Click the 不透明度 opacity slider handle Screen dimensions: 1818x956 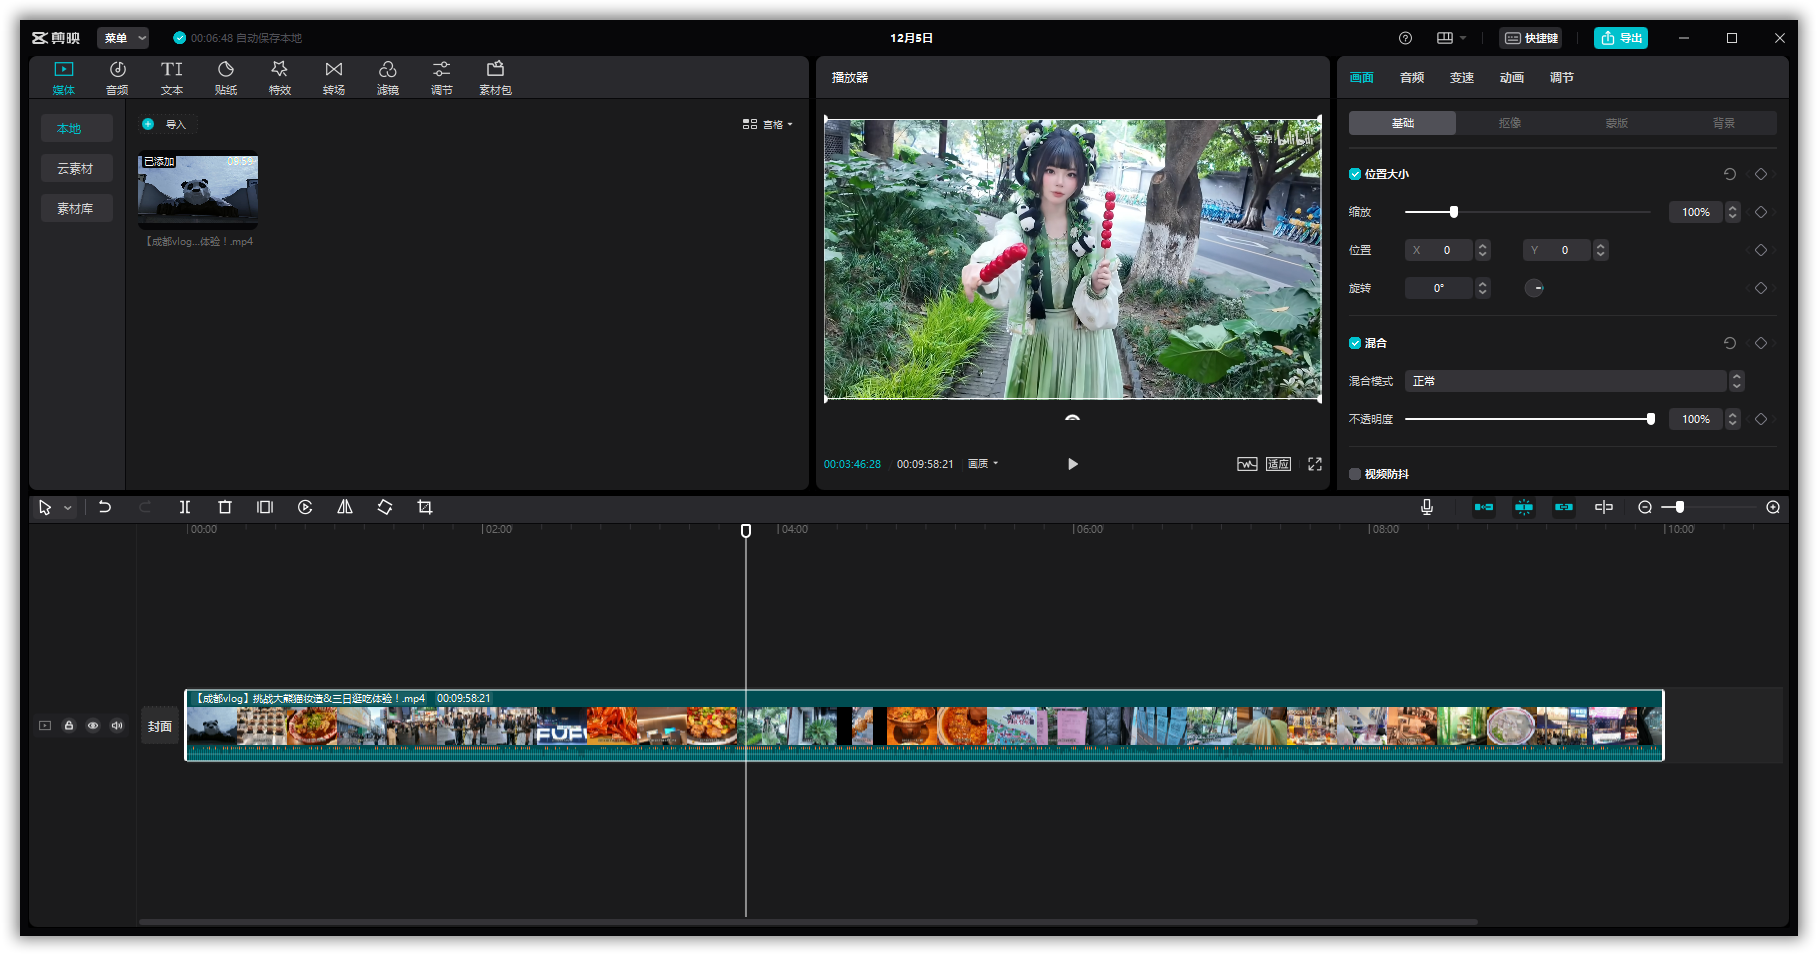[1650, 419]
